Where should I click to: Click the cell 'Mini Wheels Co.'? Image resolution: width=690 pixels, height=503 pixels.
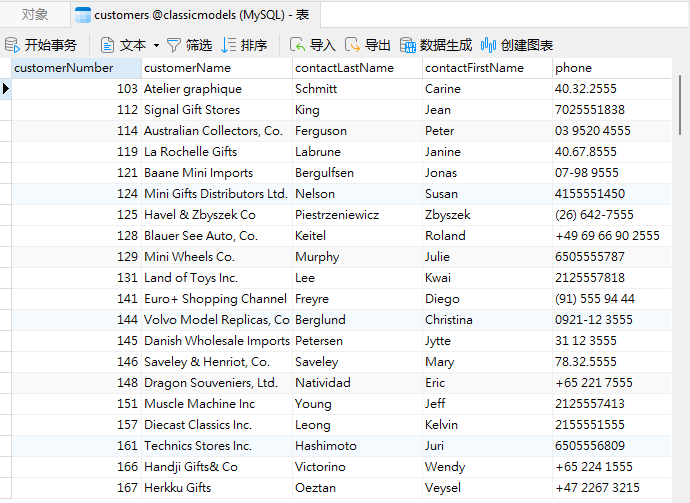tap(217, 257)
